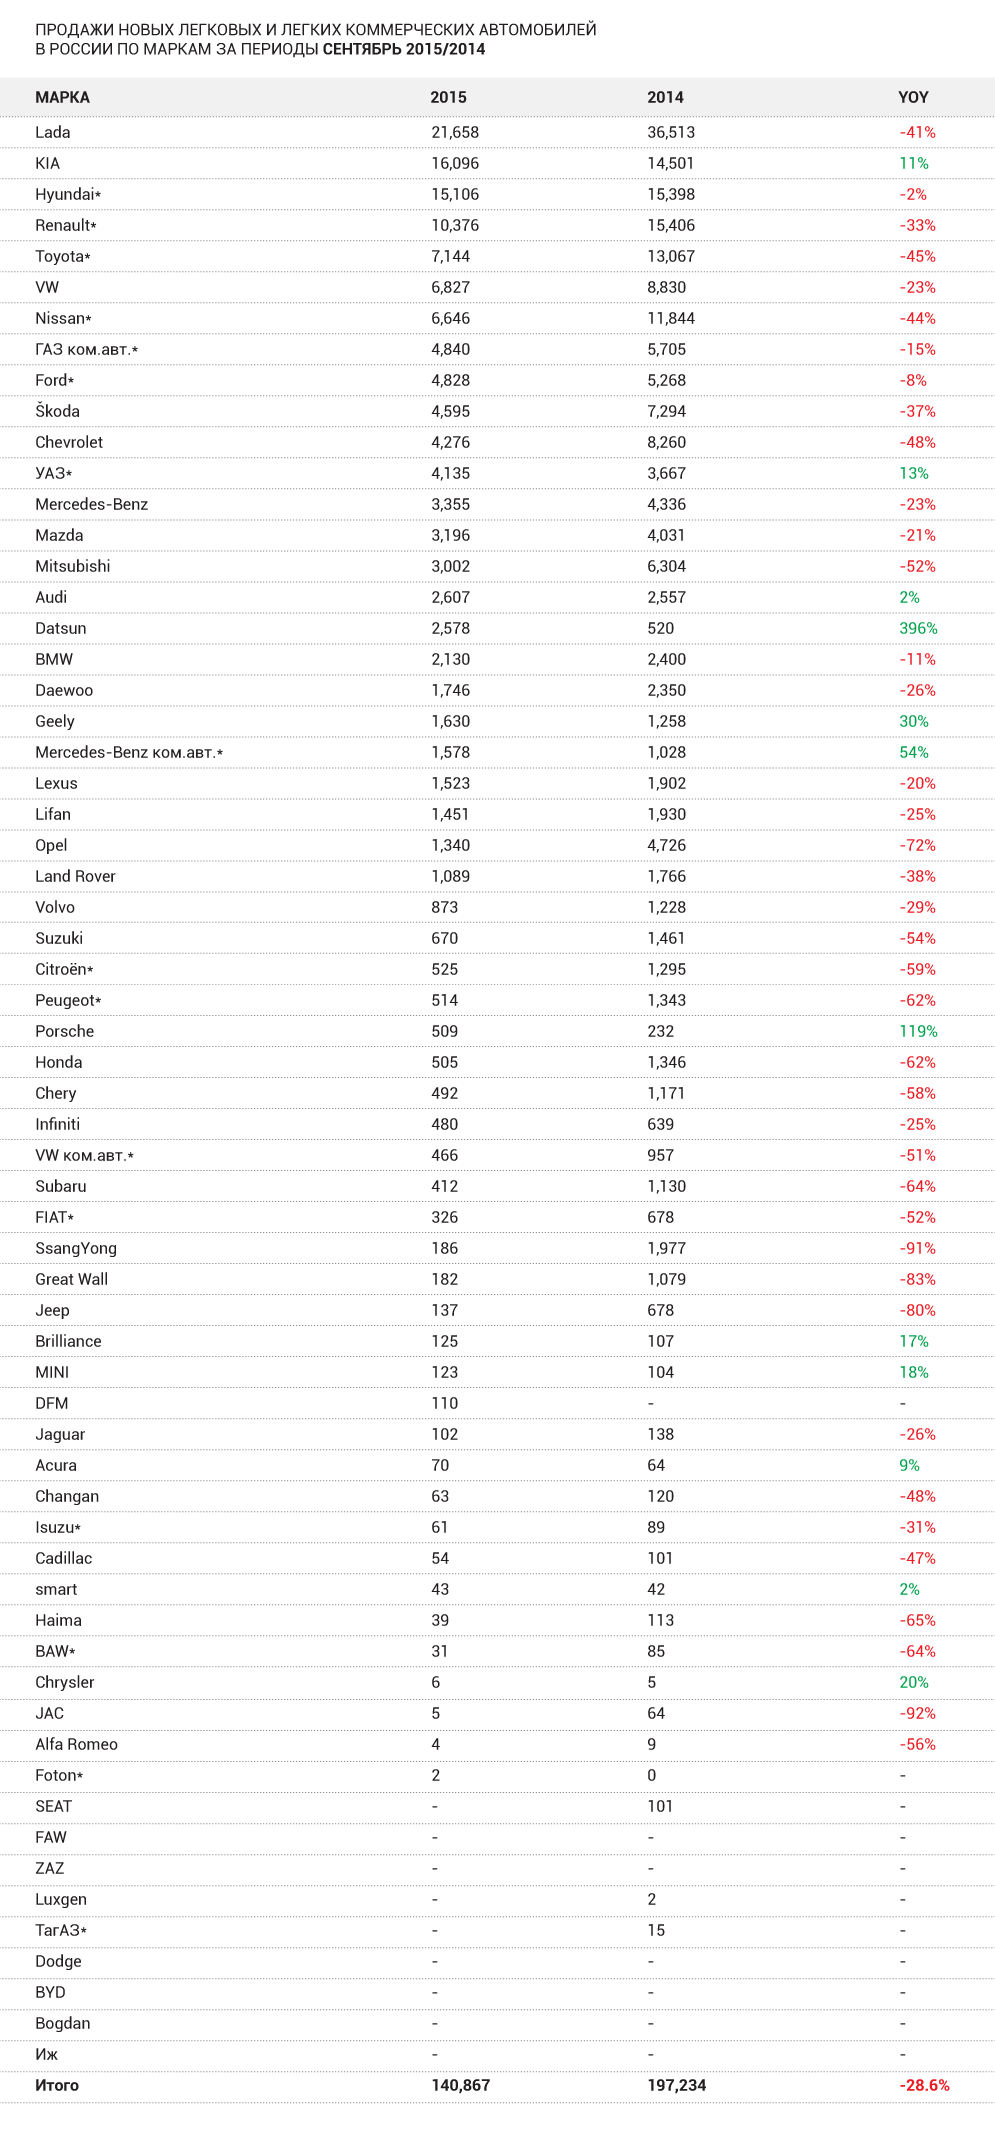The height and width of the screenshot is (2129, 995).
Task: Click the YOY column header
Action: [913, 97]
